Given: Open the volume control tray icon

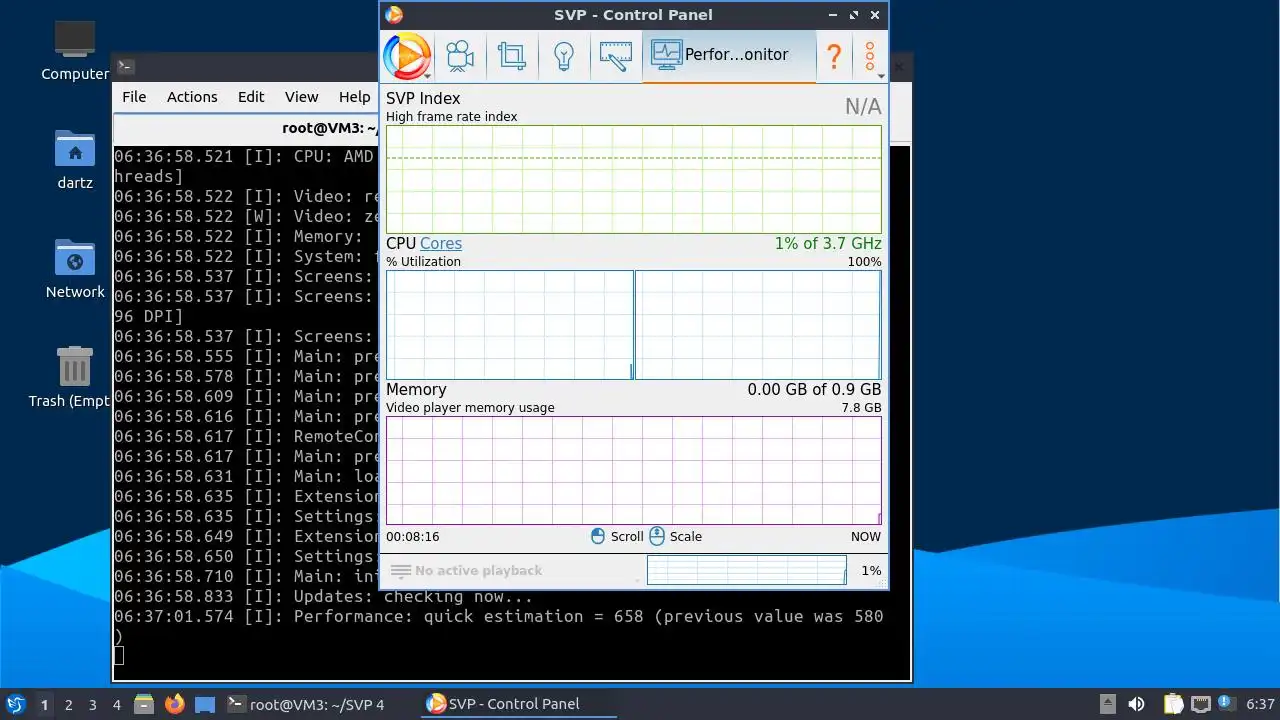Looking at the screenshot, I should pos(1136,704).
